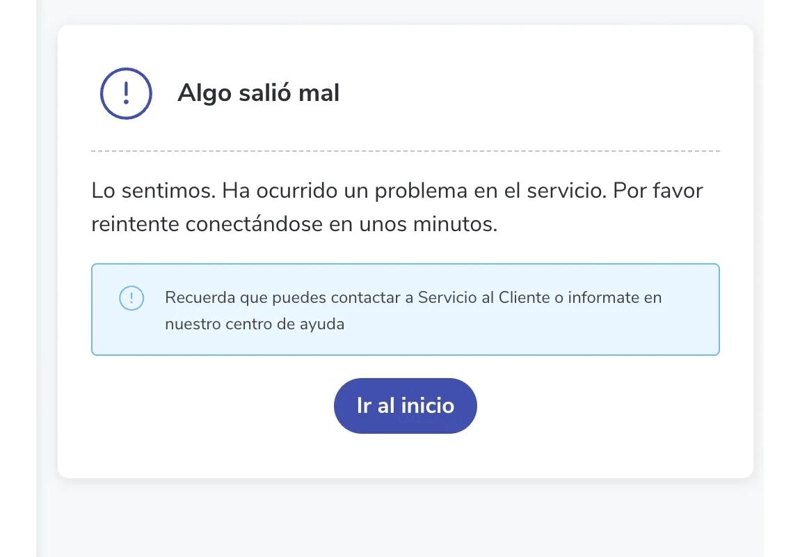Select the 'Algo salió mal' heading

tap(258, 93)
